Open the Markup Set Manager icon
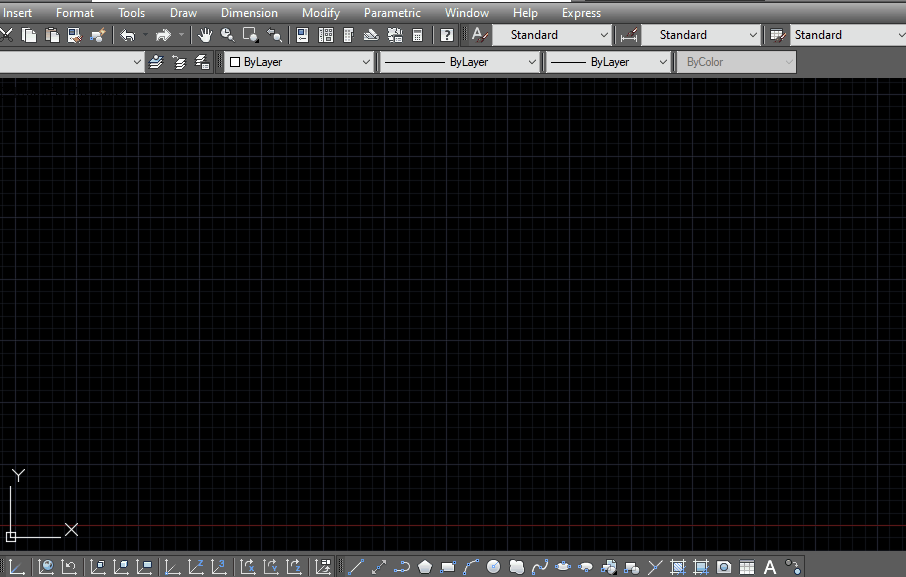 tap(395, 35)
